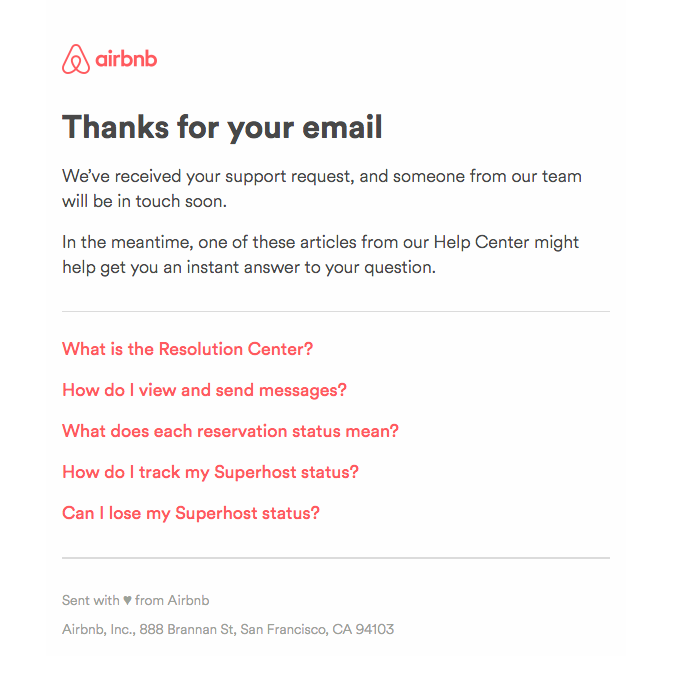Click the divider line below the article links
The height and width of the screenshot is (676, 680).
335,558
